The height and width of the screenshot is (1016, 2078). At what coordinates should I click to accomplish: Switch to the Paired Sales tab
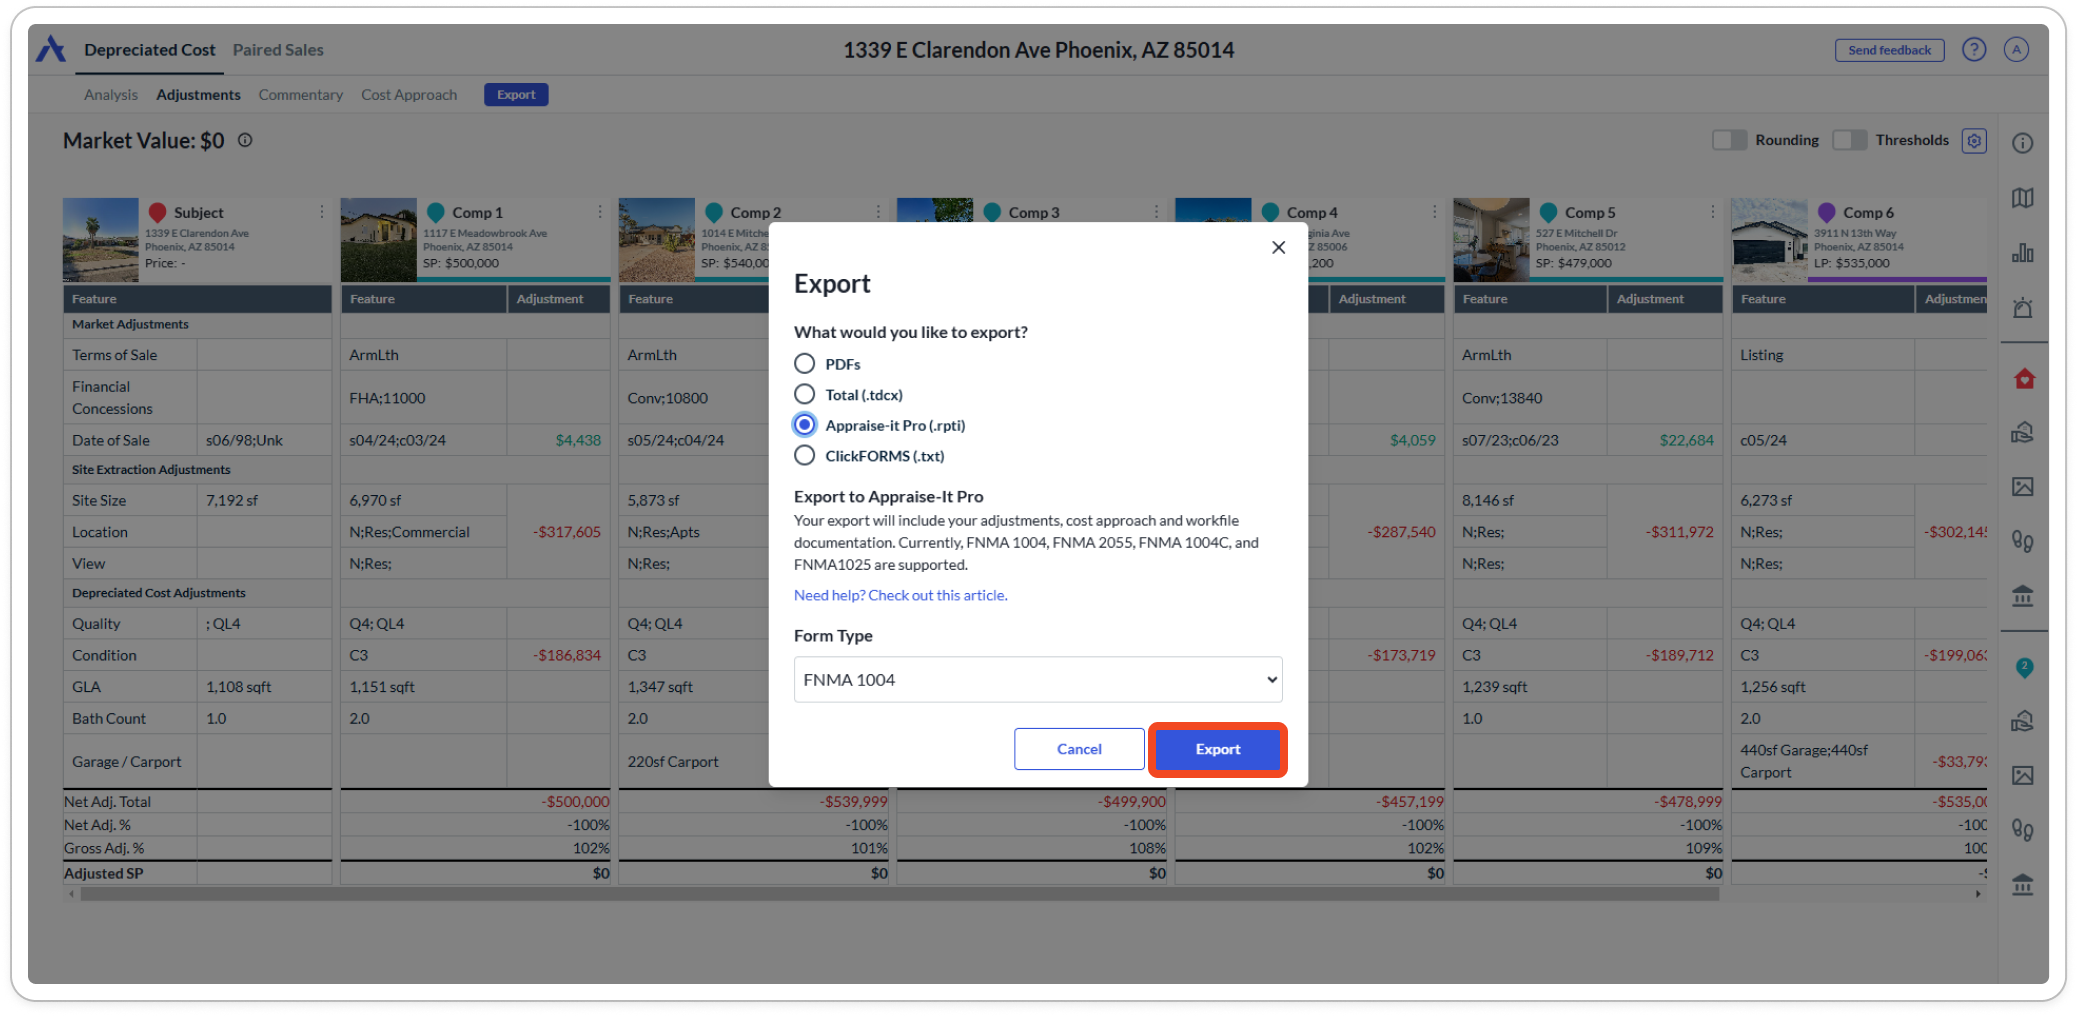coord(278,50)
